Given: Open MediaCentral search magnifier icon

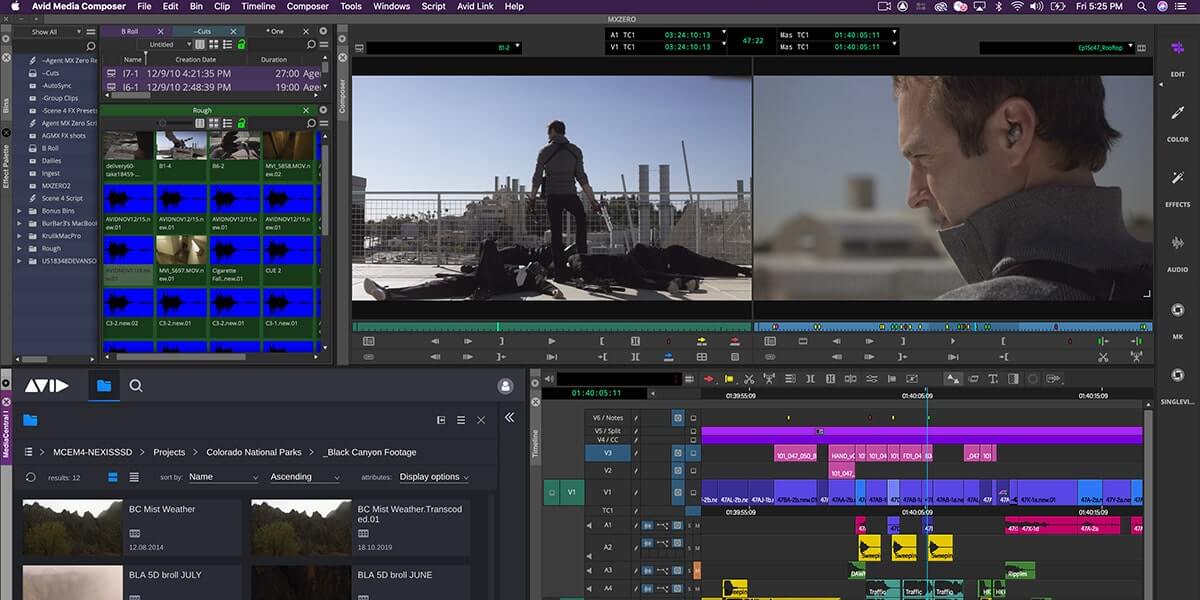Looking at the screenshot, I should [136, 385].
